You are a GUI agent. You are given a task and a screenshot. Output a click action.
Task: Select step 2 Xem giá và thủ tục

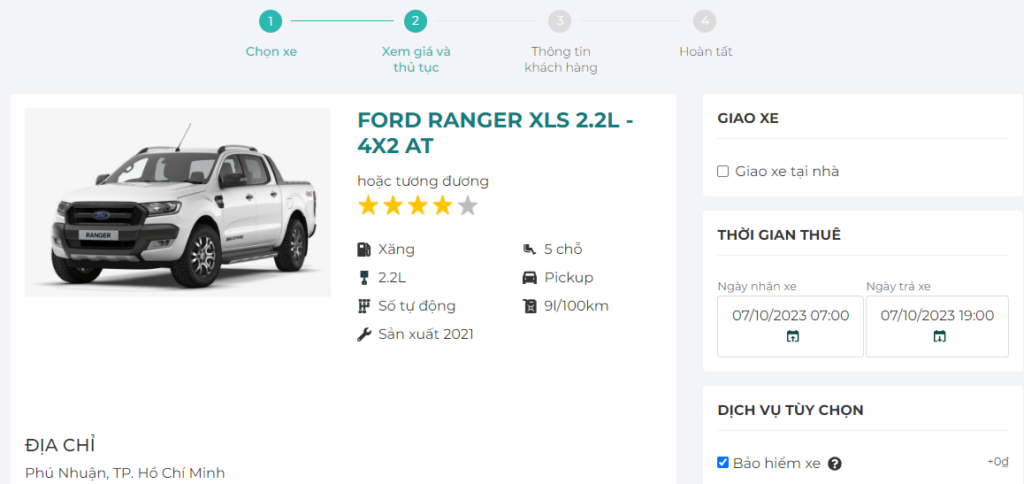(x=416, y=21)
